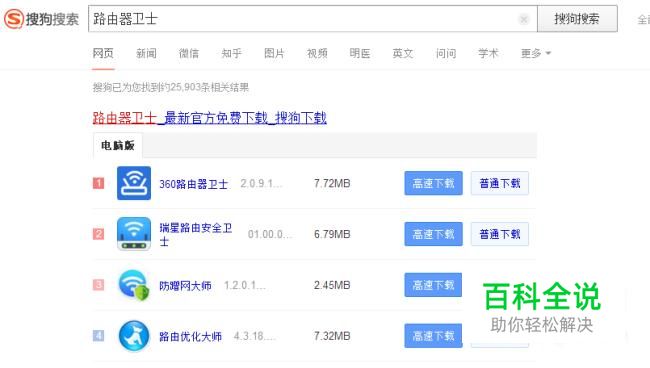
Task: Click version text 01.00.0...
Action: point(270,234)
